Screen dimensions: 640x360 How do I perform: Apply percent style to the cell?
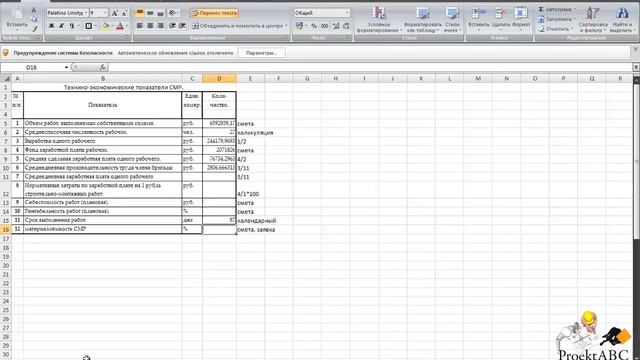(x=314, y=26)
